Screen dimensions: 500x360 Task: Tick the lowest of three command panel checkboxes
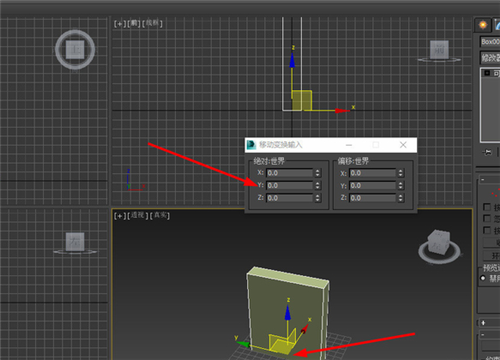[x=487, y=230]
